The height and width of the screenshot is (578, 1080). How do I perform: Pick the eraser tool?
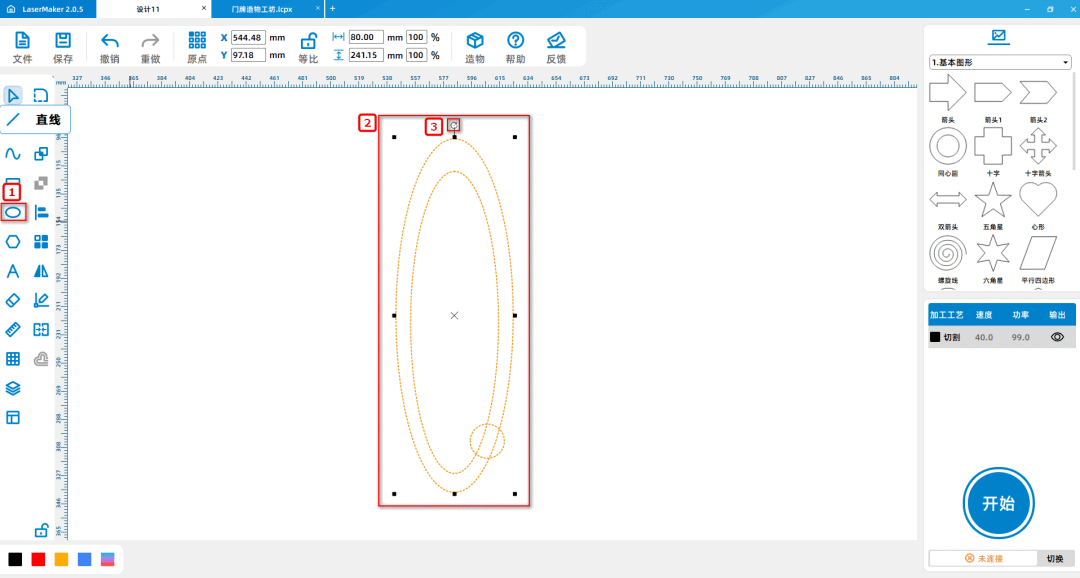[x=13, y=300]
